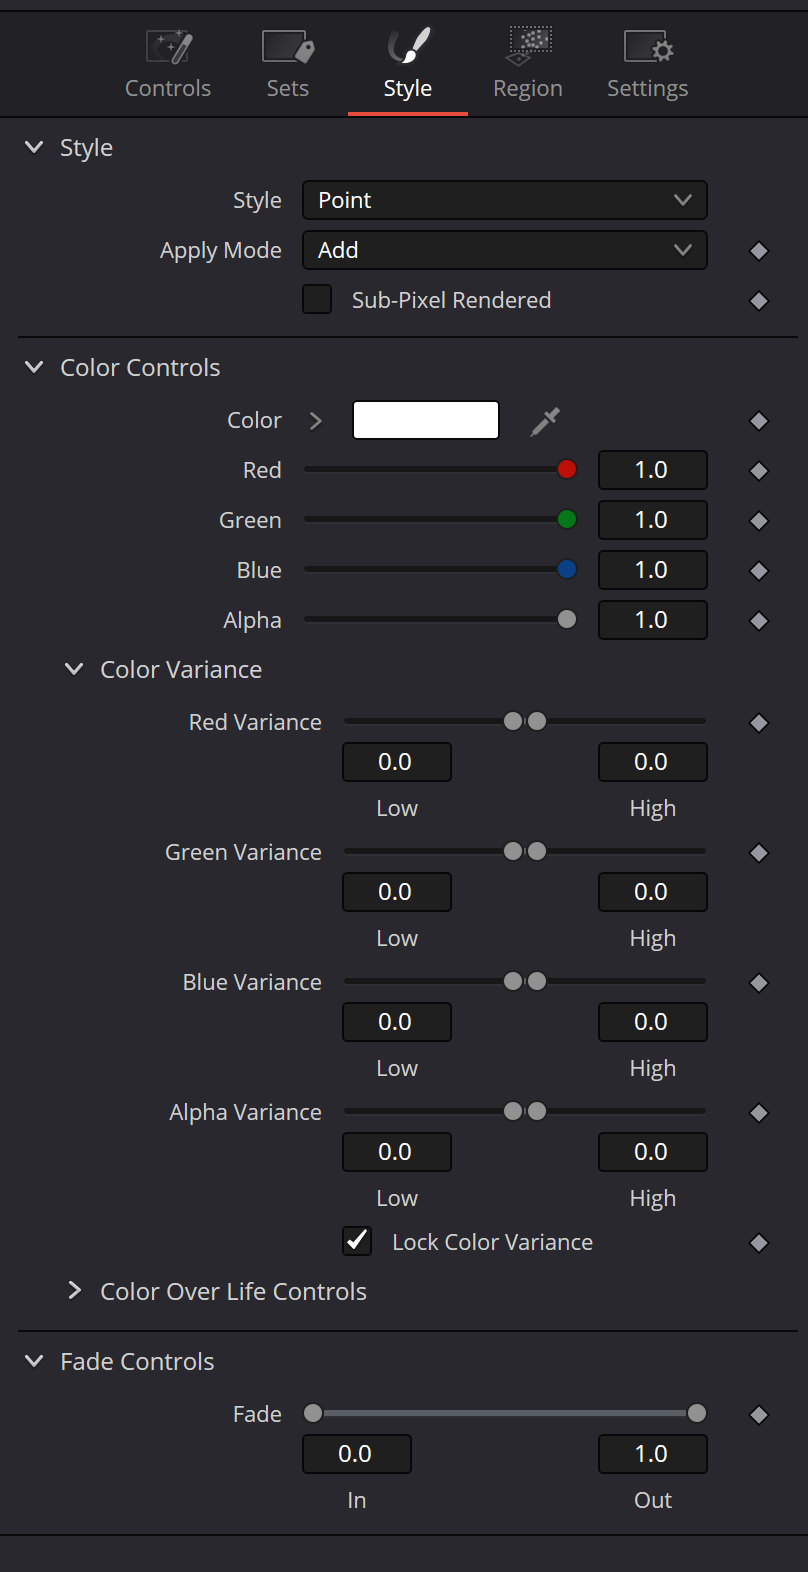Click the Red slider handle
Image resolution: width=808 pixels, height=1572 pixels.
pos(567,469)
